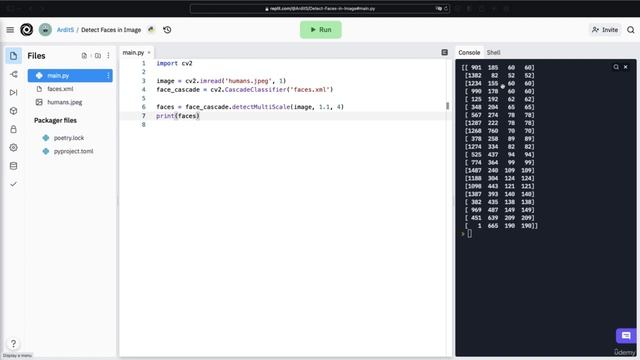Screen dimensions: 640x360
Task: Open the Settings gear sidebar icon
Action: tap(13, 148)
